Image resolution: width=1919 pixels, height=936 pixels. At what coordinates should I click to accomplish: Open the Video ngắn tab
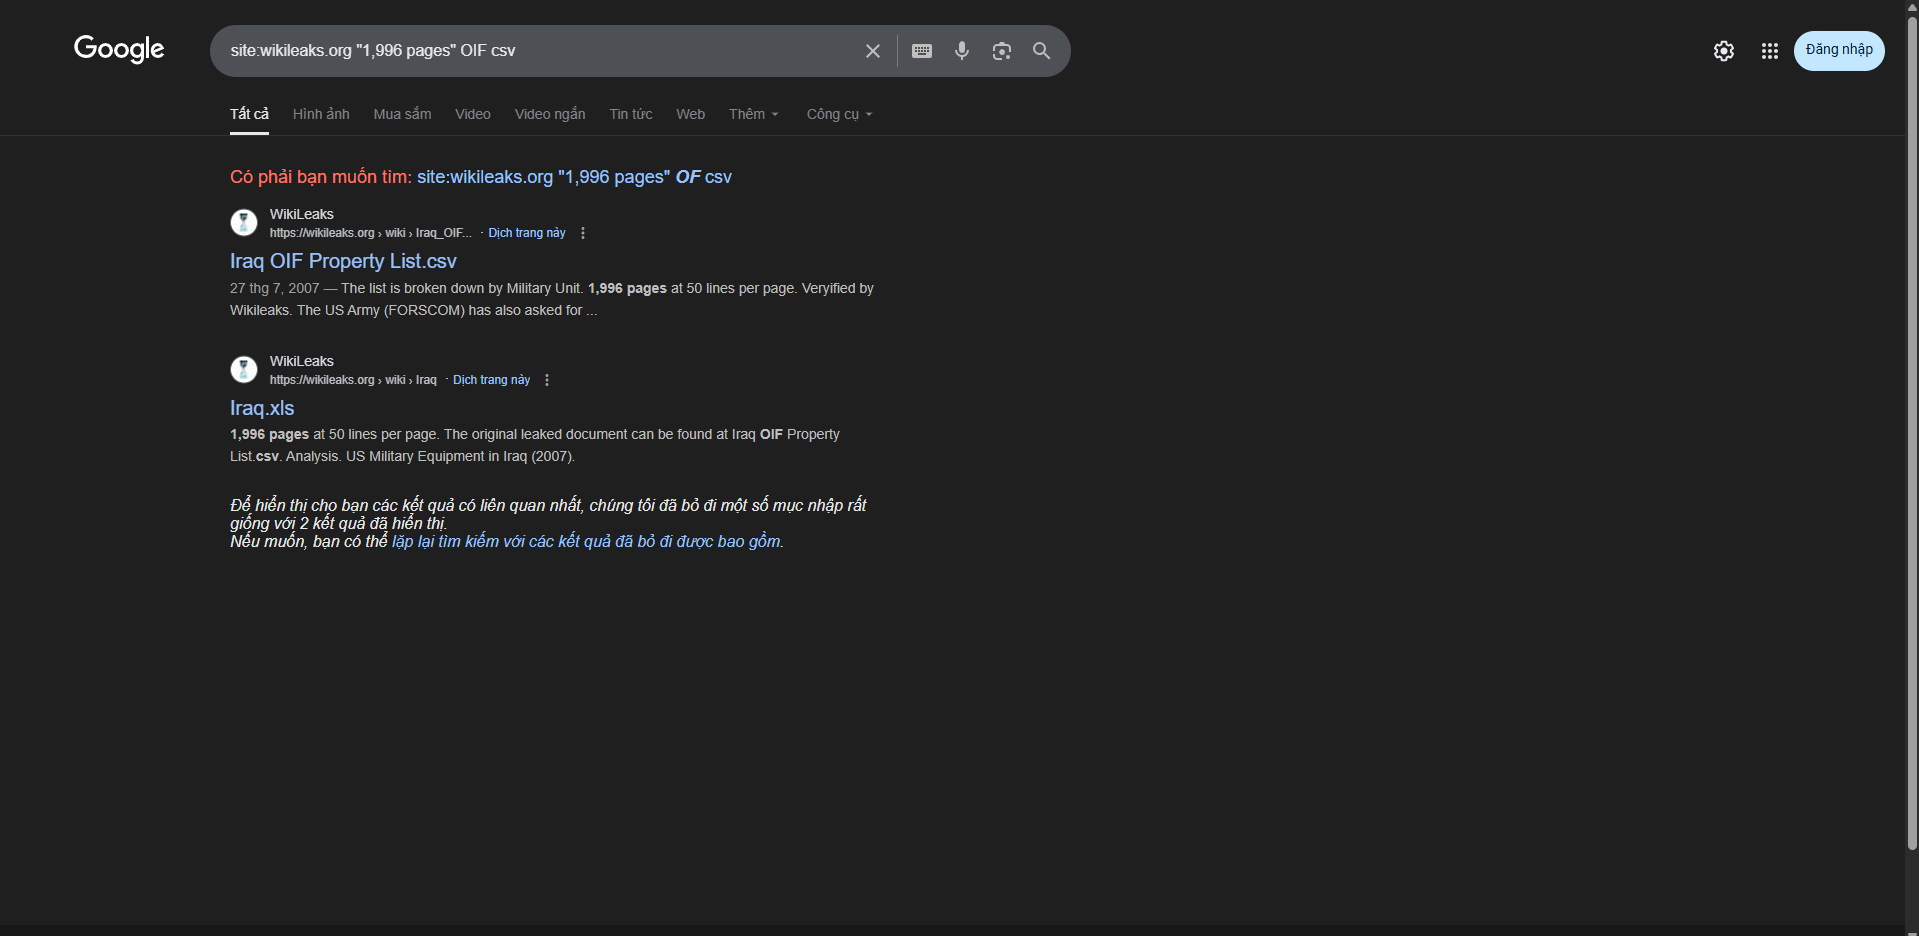(550, 114)
